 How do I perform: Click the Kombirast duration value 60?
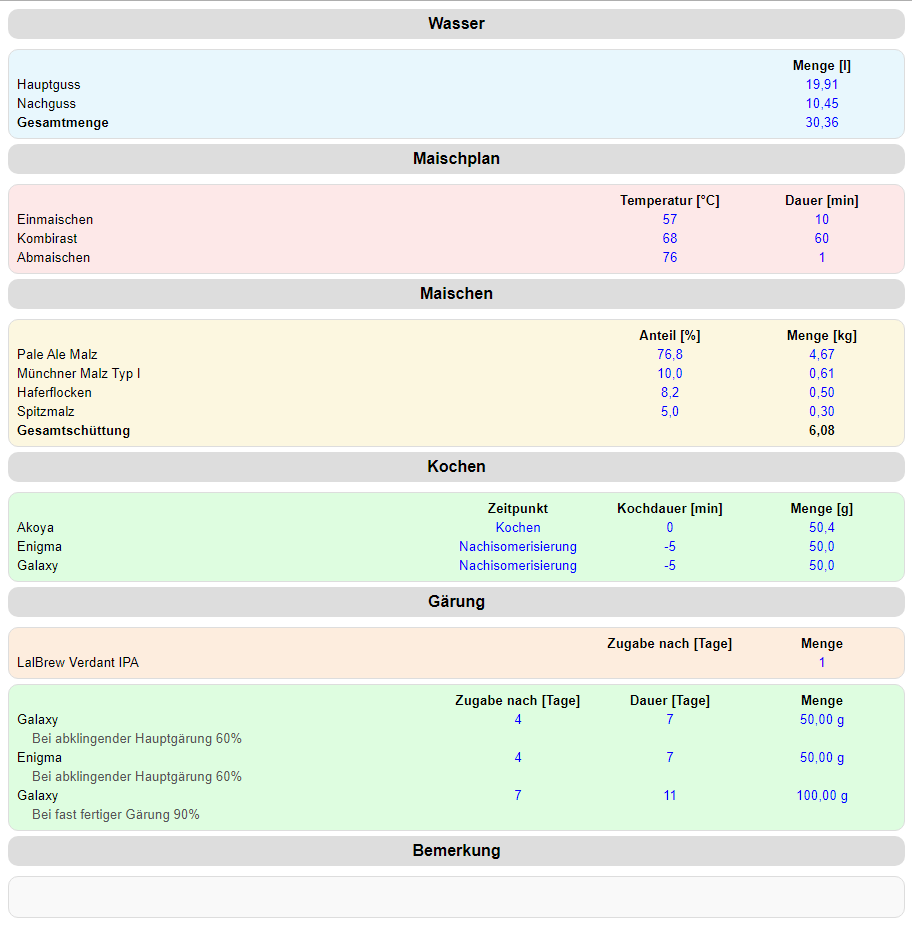[x=821, y=239]
